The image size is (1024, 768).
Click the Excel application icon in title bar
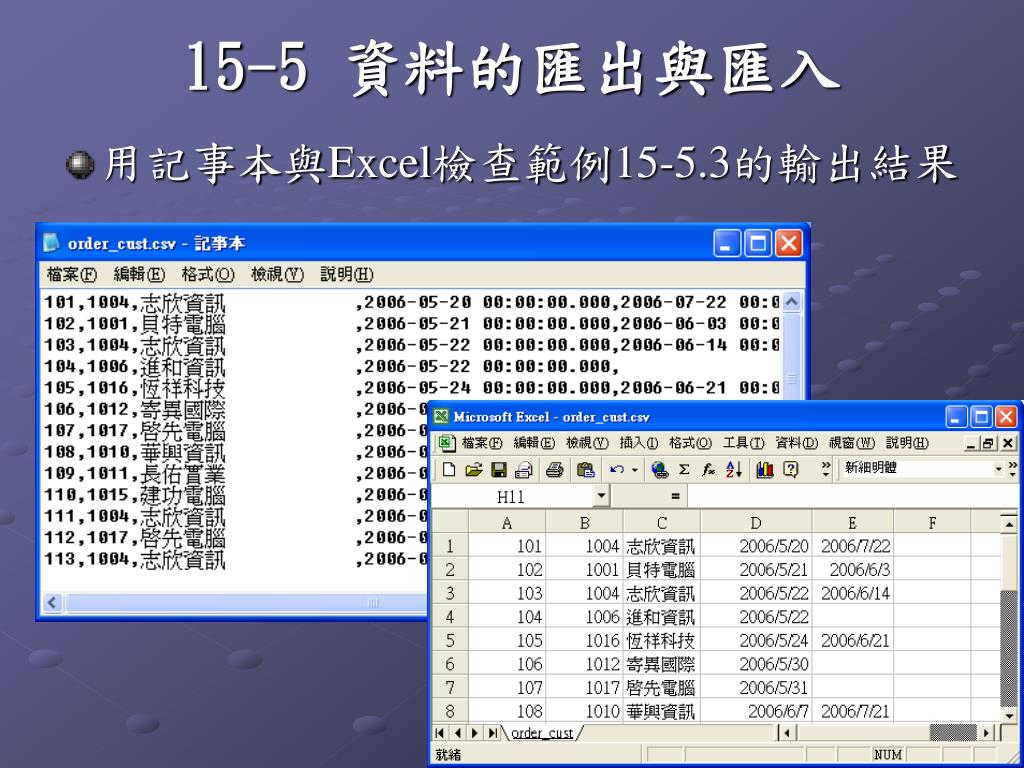coord(441,417)
